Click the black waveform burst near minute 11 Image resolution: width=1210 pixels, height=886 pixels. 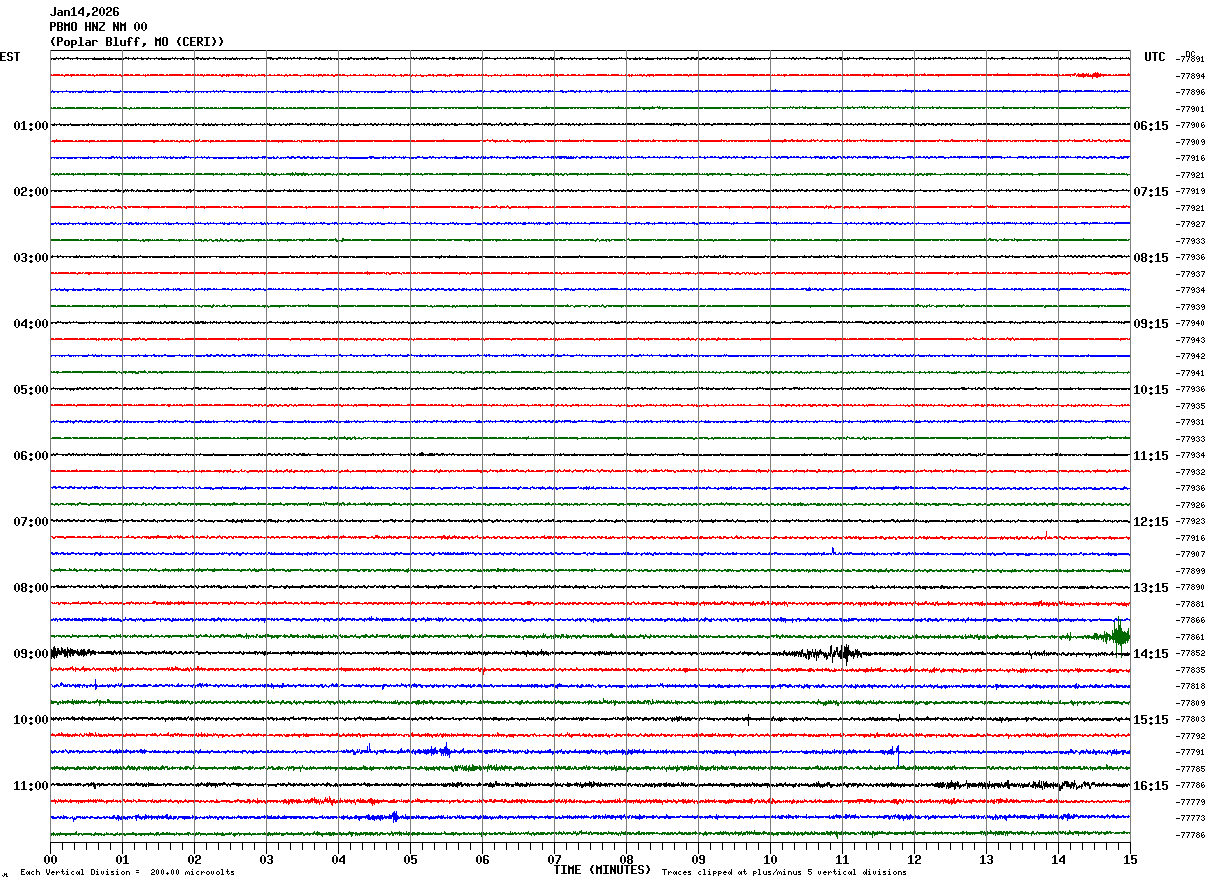(x=840, y=654)
